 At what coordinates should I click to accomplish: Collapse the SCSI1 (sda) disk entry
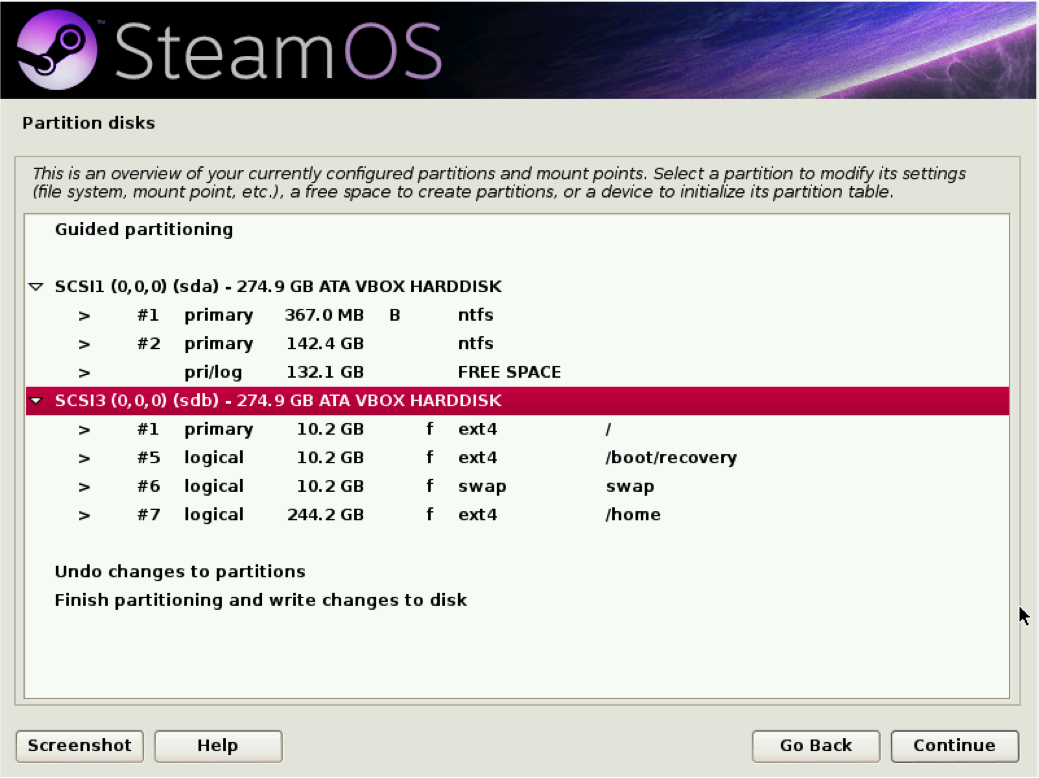[x=35, y=286]
